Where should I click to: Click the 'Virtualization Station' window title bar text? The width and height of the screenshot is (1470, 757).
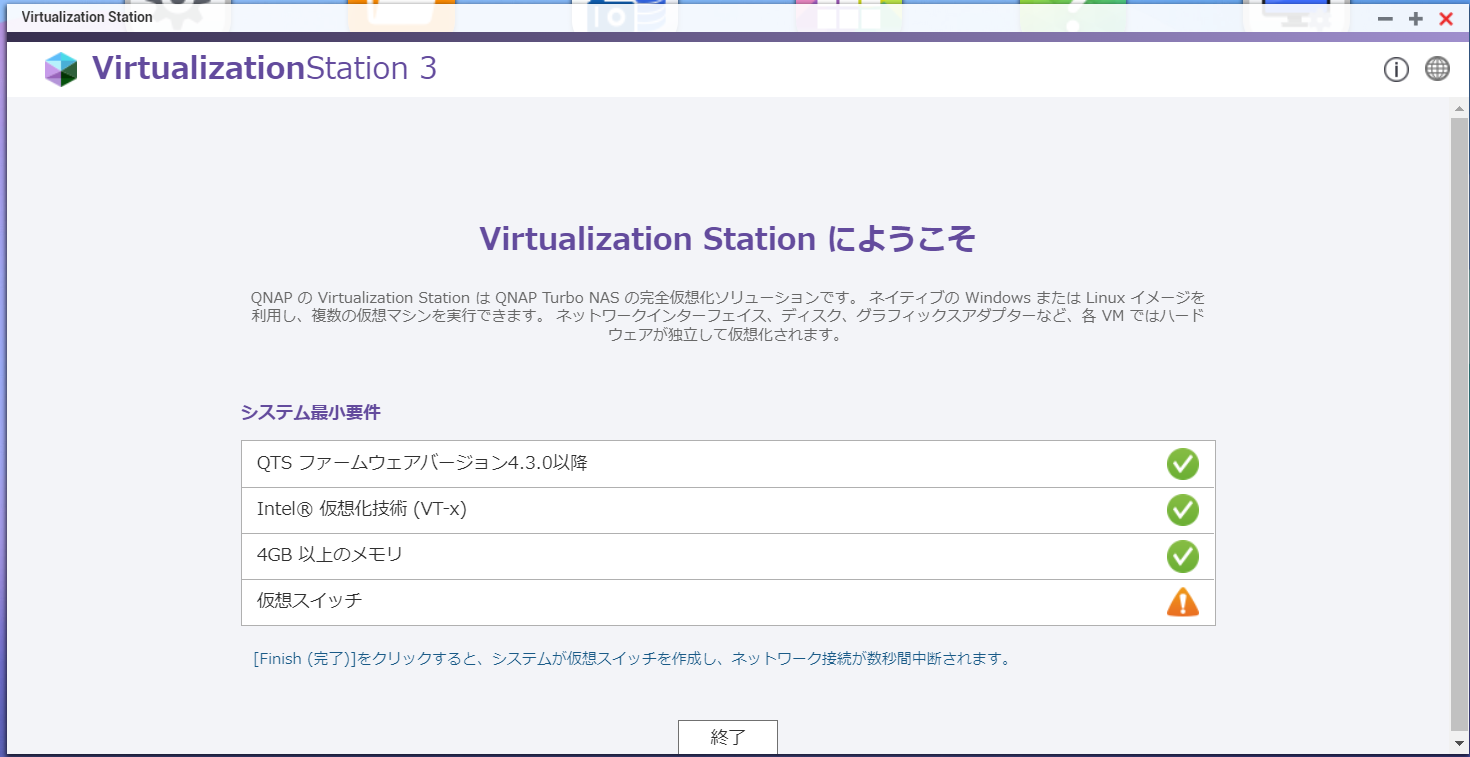click(x=87, y=17)
